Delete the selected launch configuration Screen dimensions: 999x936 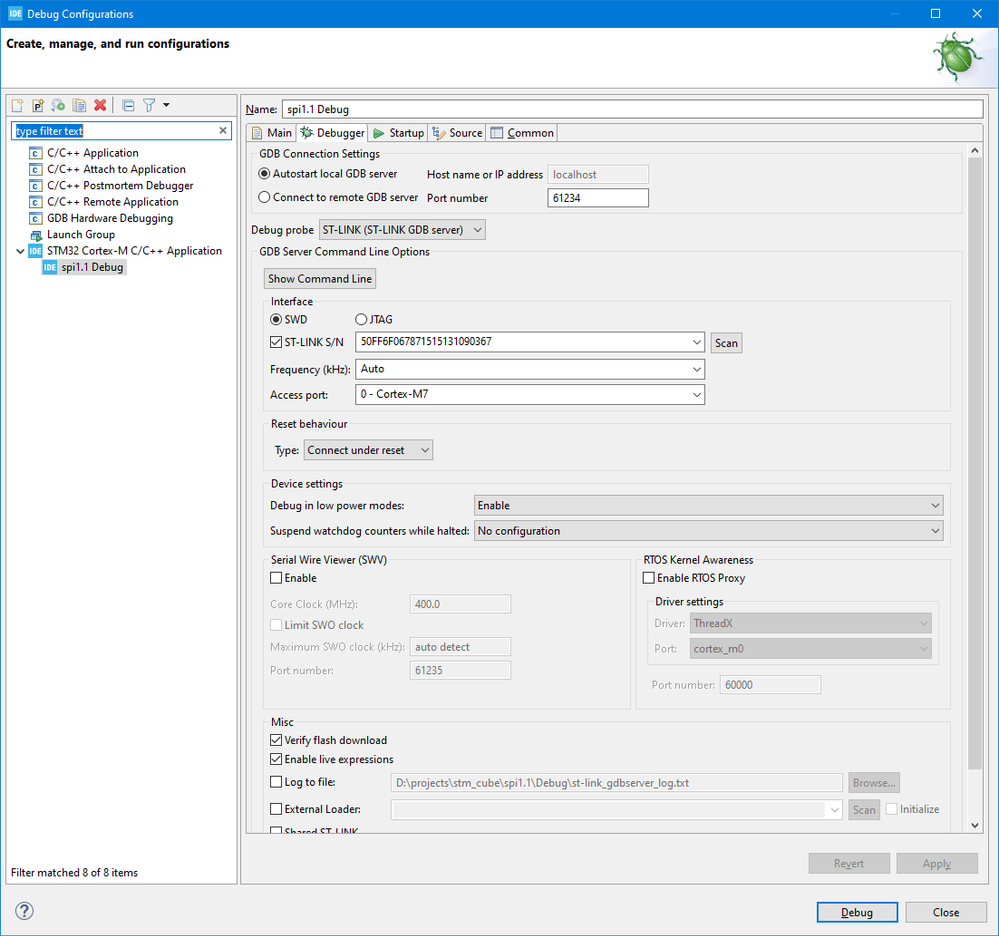click(100, 105)
